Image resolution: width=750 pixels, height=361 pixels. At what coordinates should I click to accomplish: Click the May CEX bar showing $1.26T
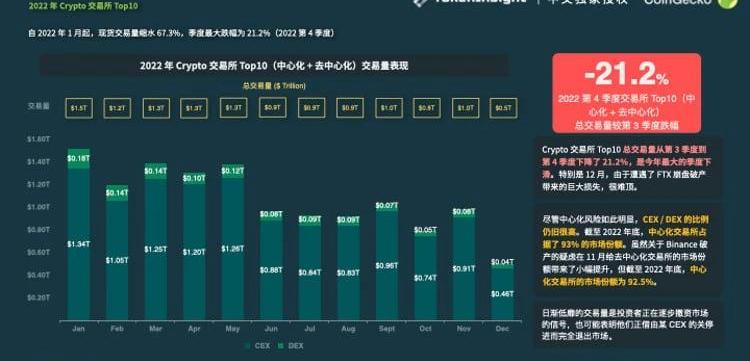[232, 249]
